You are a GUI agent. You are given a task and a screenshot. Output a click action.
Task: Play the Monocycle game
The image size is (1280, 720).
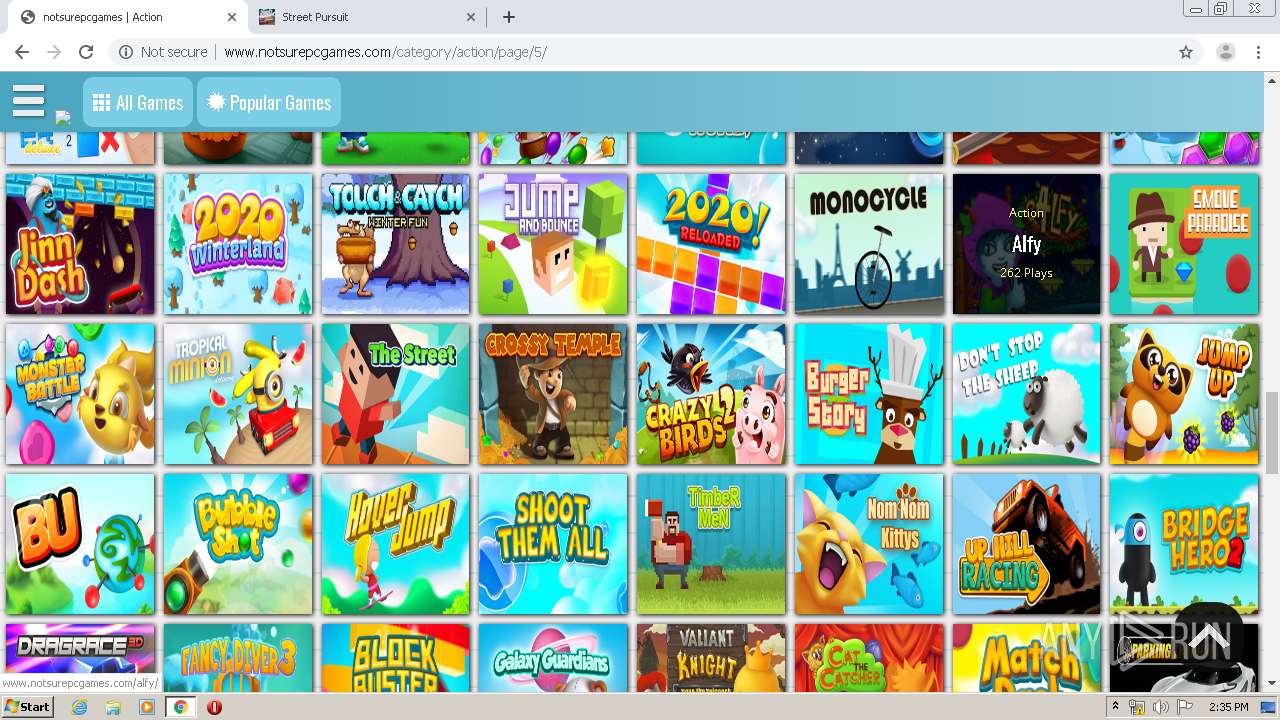pos(869,244)
